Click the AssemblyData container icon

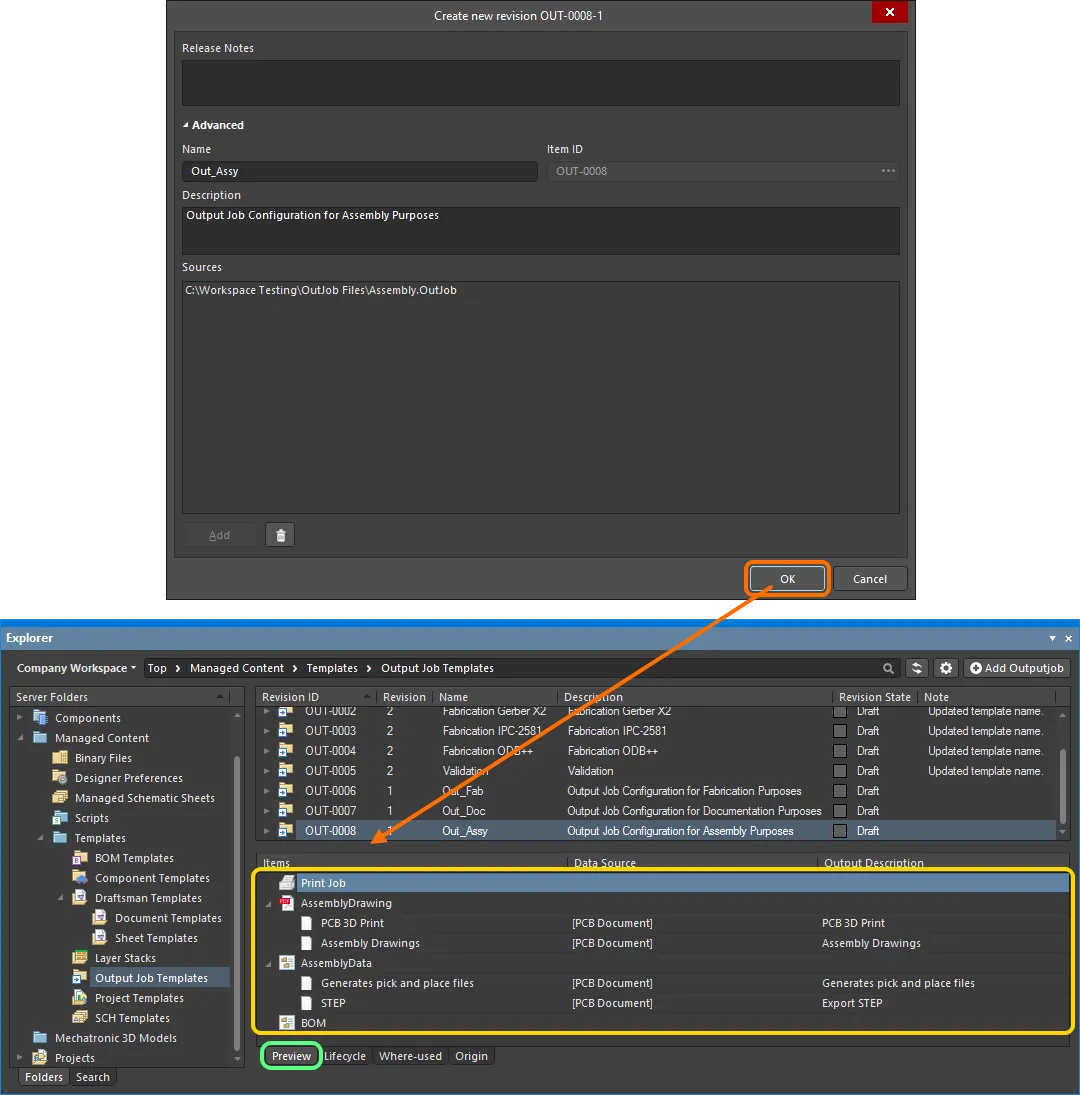(286, 962)
